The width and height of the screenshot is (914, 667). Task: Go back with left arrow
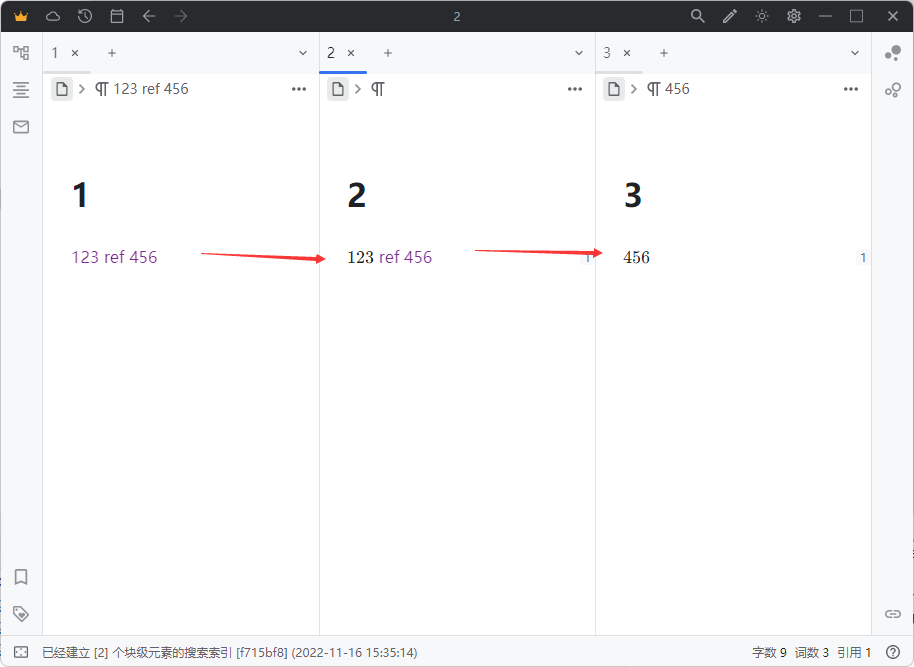tap(149, 16)
